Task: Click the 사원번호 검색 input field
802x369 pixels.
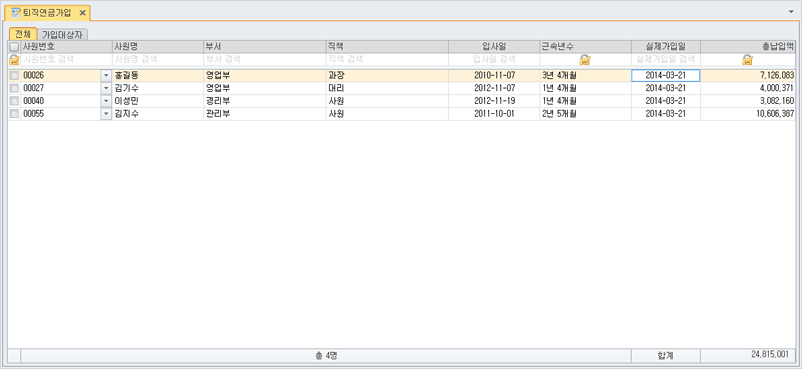Action: coord(66,60)
